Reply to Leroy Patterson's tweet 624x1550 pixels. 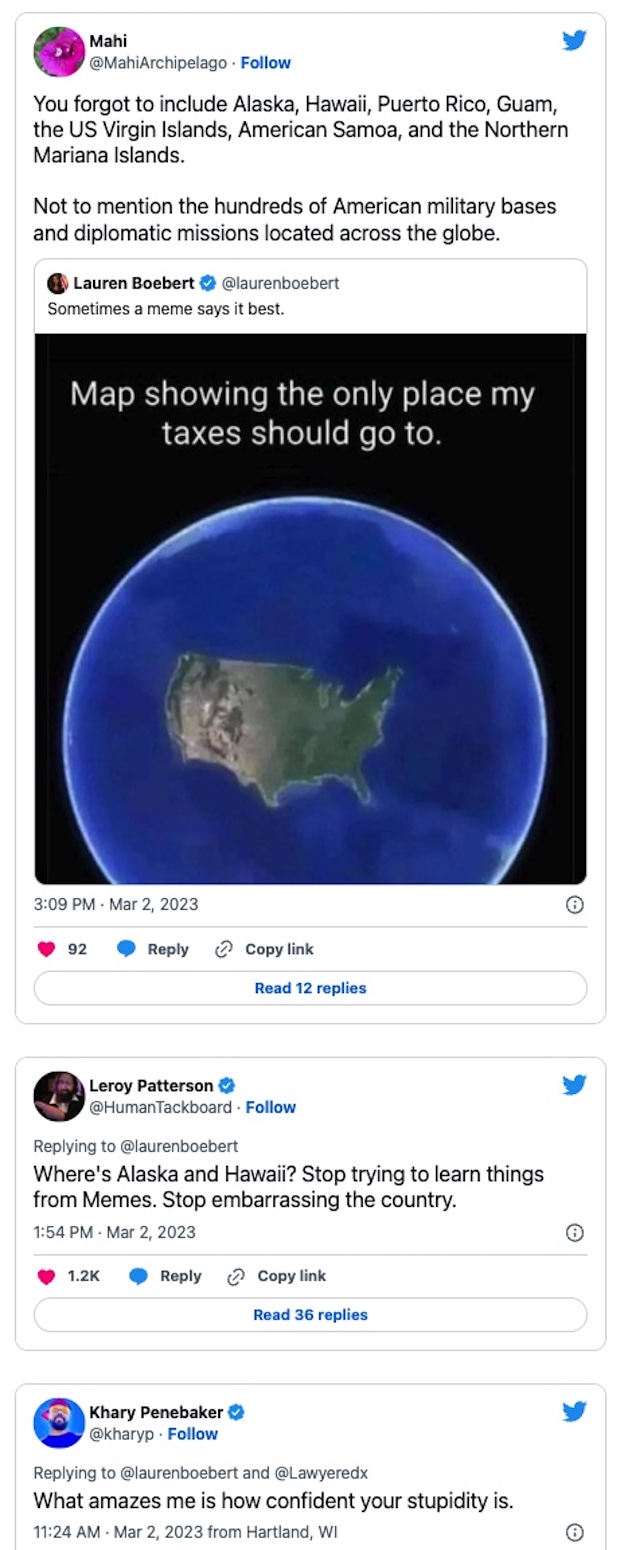[x=166, y=1276]
